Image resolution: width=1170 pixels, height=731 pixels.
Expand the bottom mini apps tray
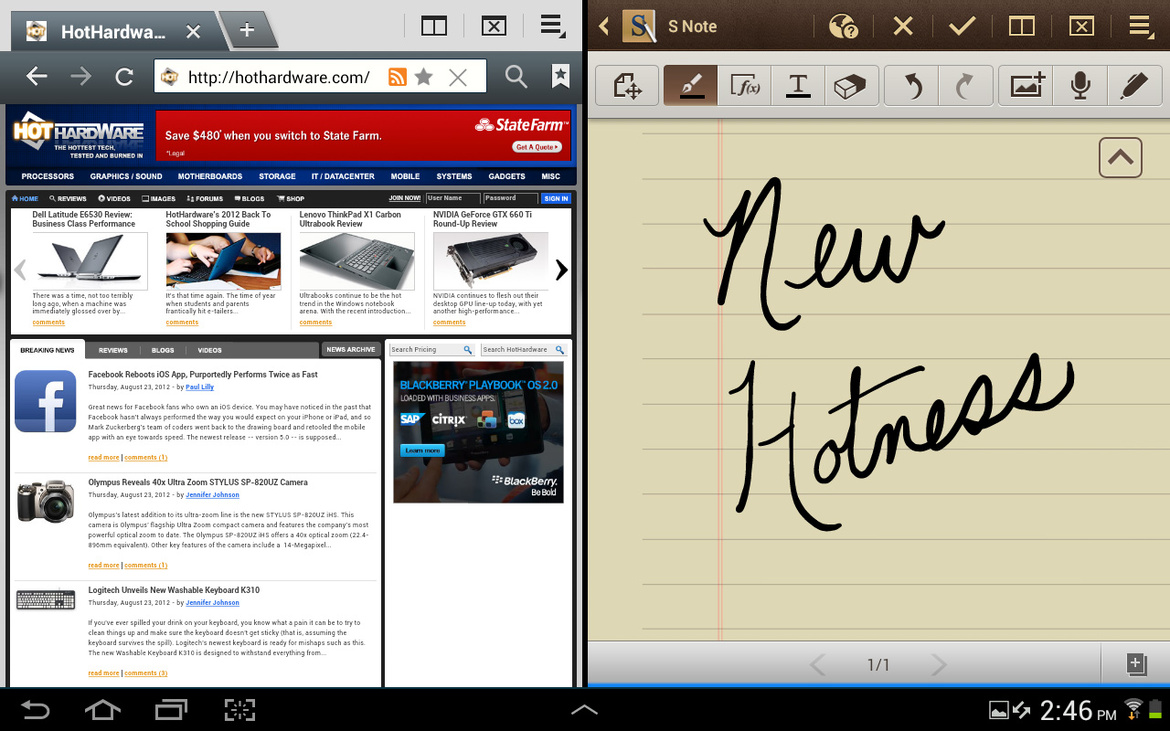pos(584,709)
